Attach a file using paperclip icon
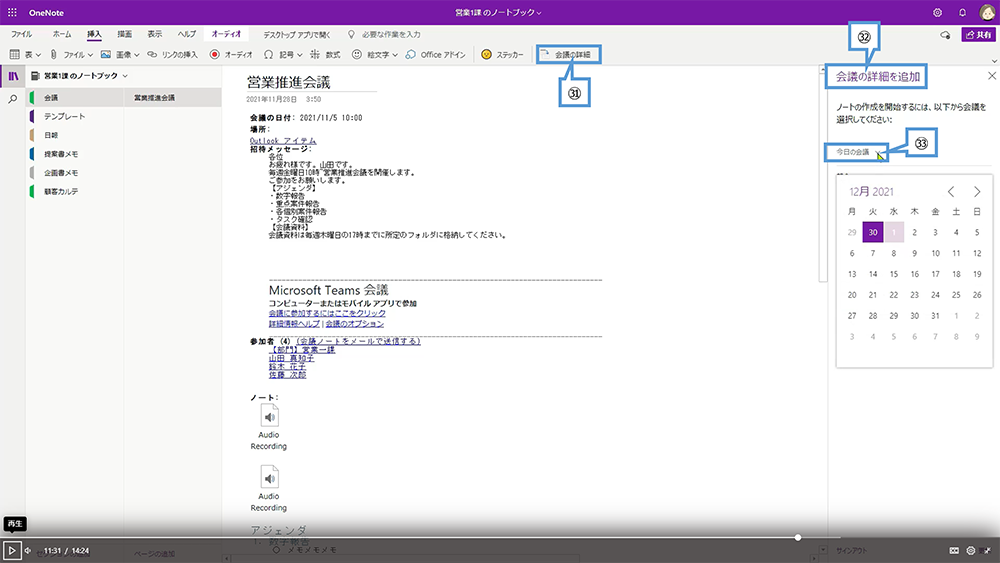Viewport: 1000px width, 563px height. pyautogui.click(x=54, y=55)
